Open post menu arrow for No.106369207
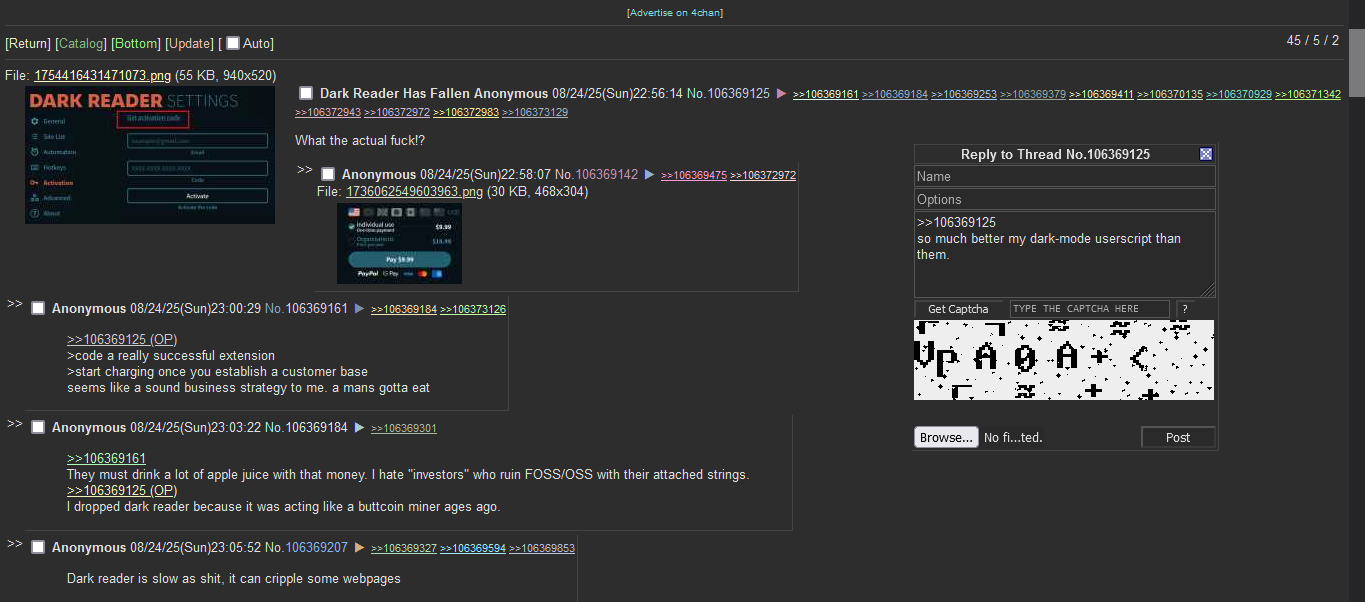 click(360, 547)
